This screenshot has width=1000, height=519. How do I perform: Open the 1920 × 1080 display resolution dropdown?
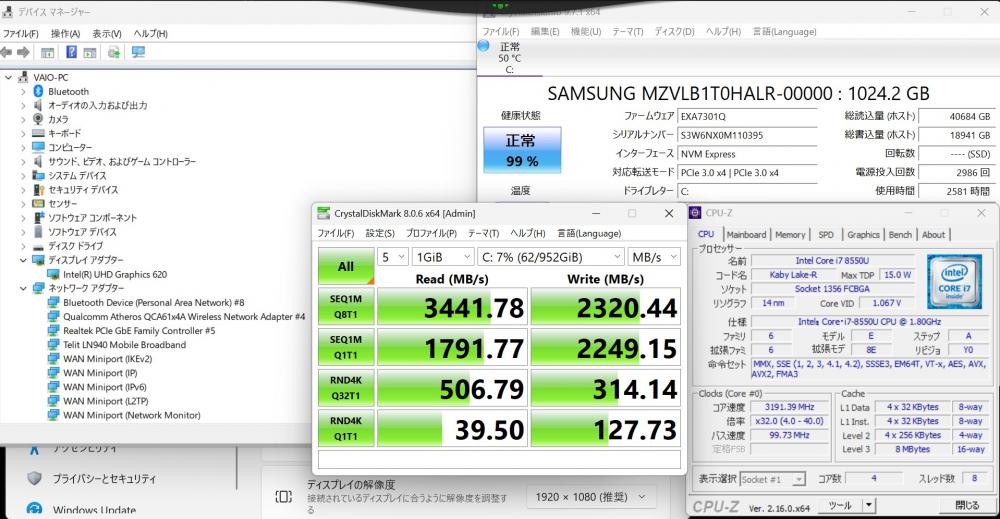[590, 497]
